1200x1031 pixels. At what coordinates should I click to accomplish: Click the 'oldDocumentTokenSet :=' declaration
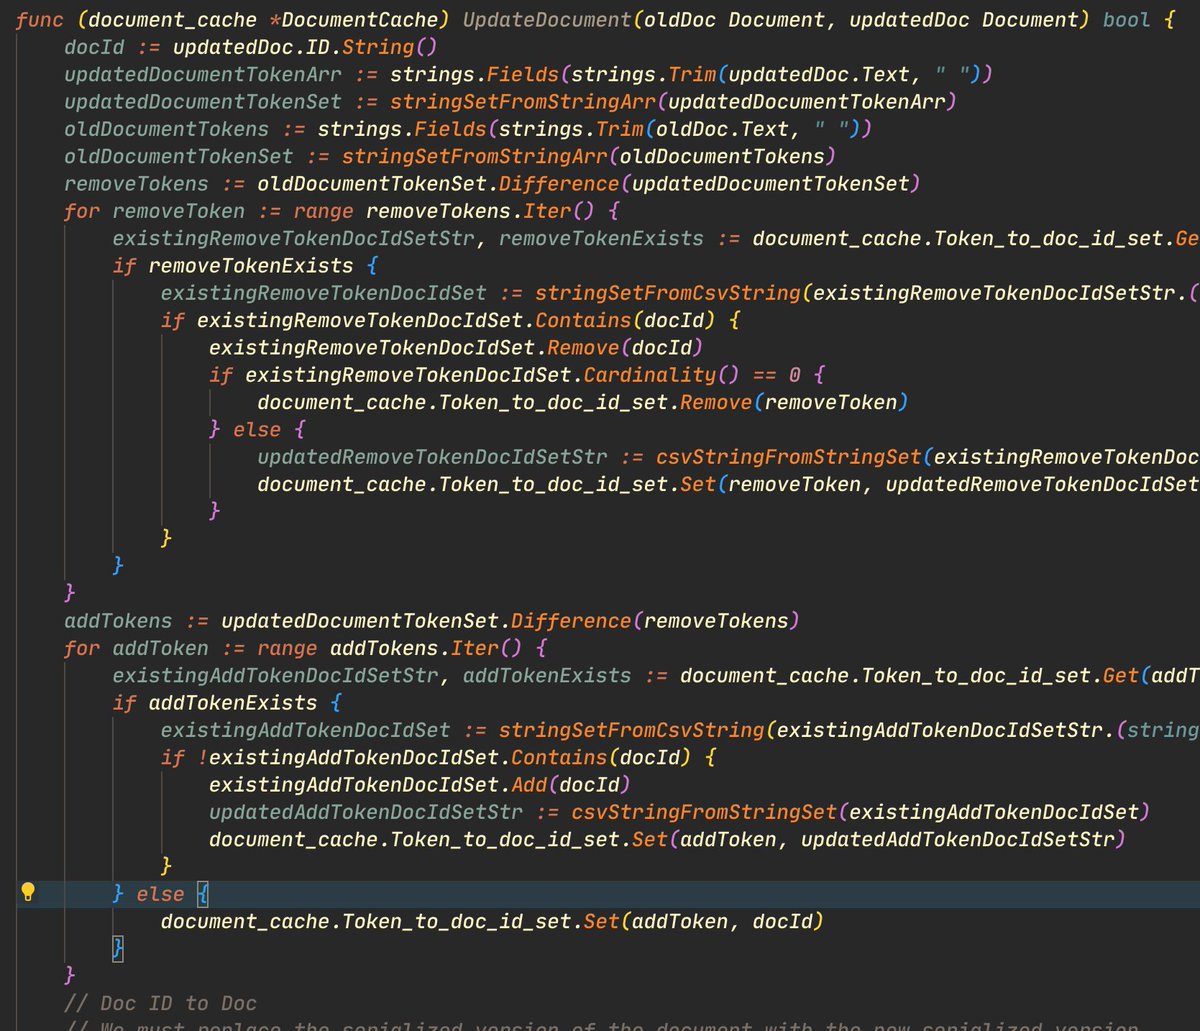197,156
